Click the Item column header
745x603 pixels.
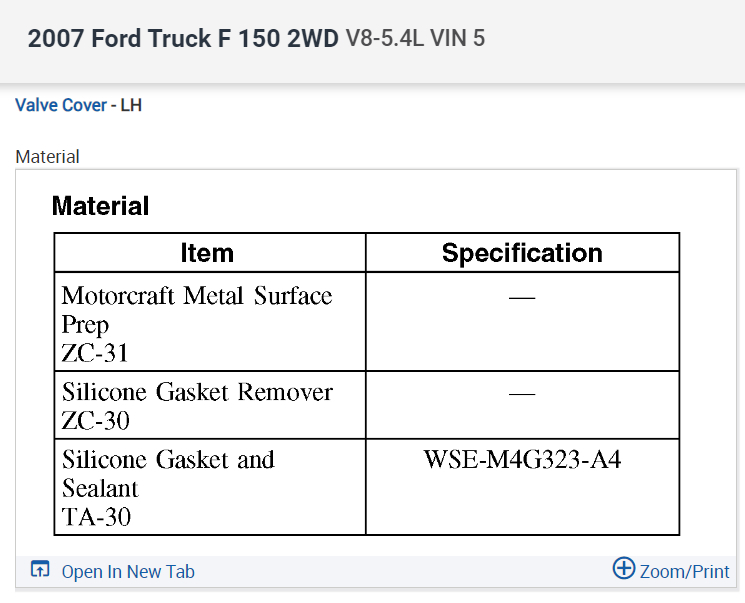click(x=207, y=253)
